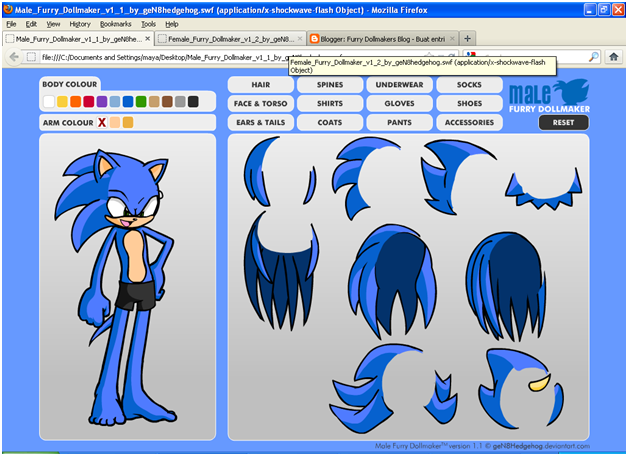
Task: Pick the brown body colour swatch
Action: (167, 102)
